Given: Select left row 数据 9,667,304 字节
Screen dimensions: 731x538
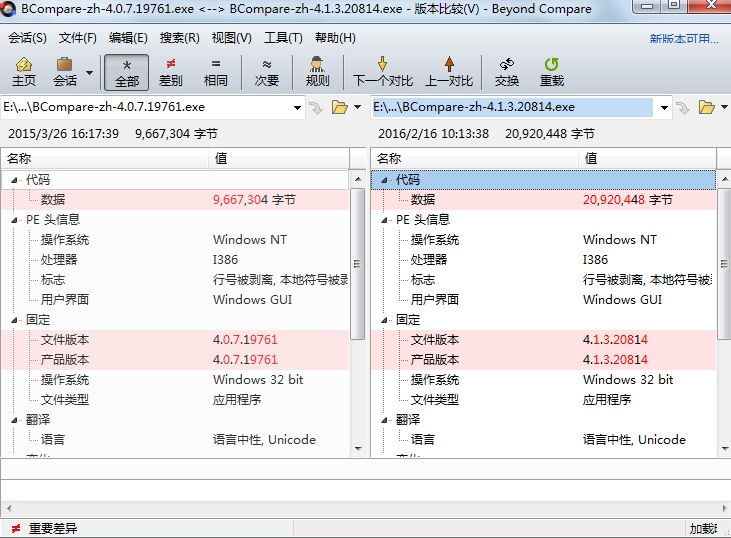Looking at the screenshot, I should [175, 200].
